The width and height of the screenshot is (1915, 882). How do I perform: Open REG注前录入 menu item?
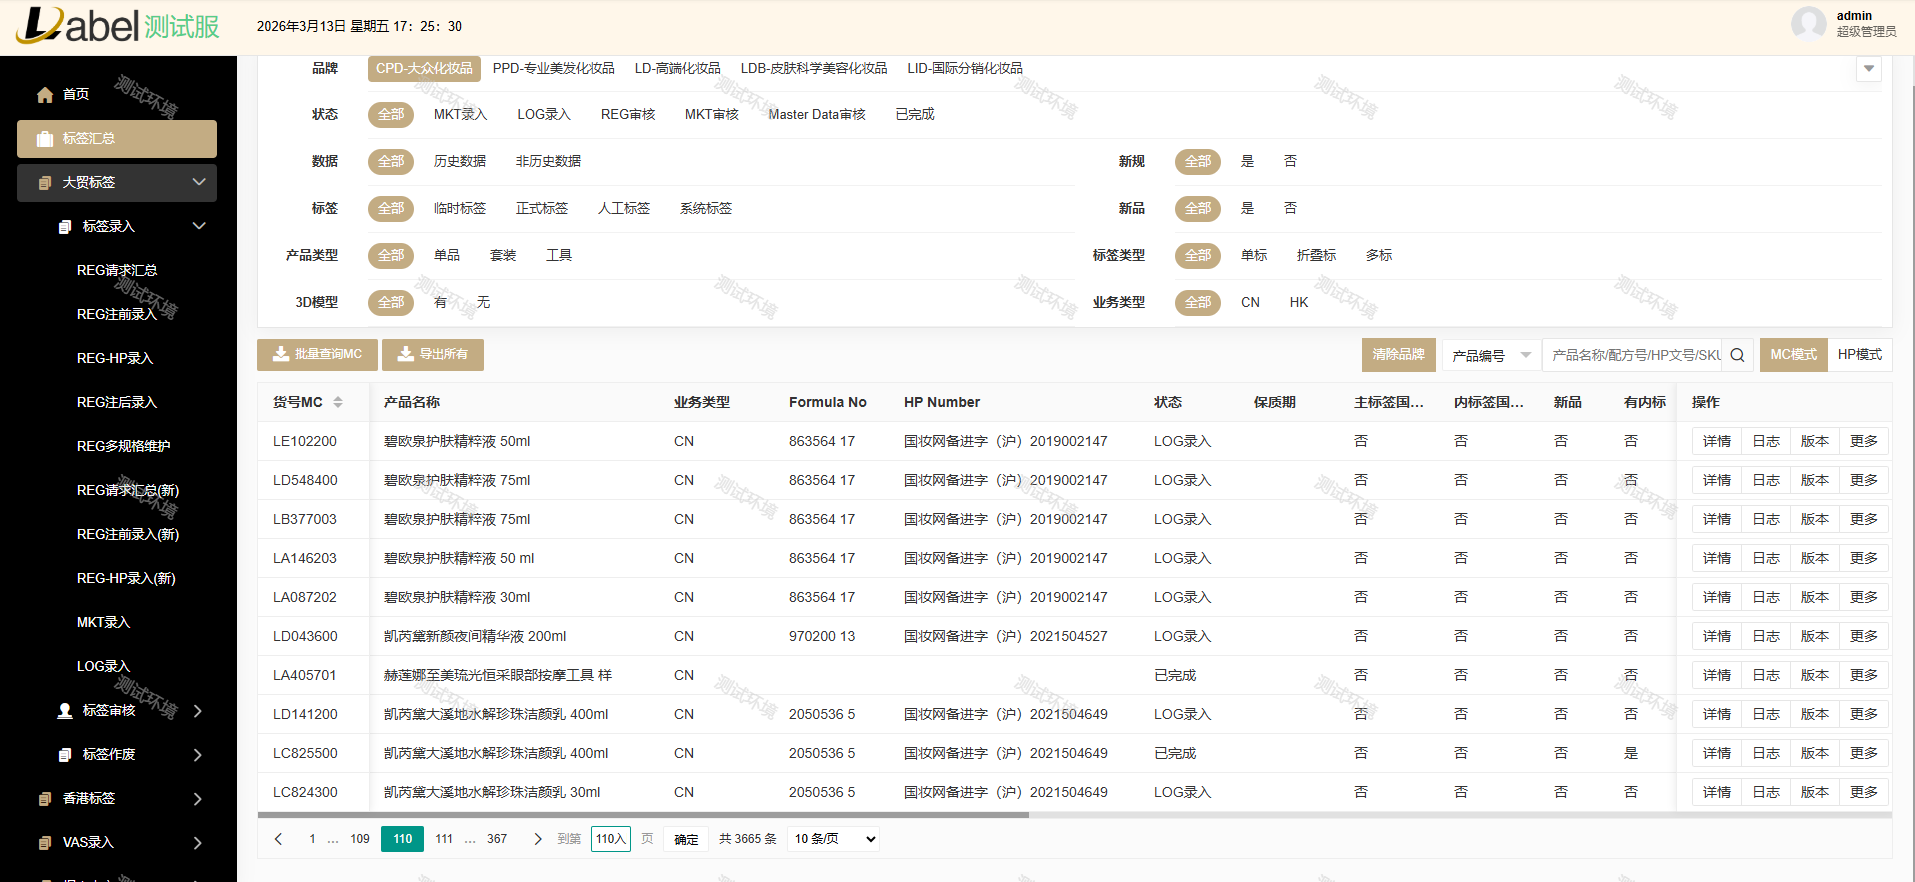coord(117,314)
